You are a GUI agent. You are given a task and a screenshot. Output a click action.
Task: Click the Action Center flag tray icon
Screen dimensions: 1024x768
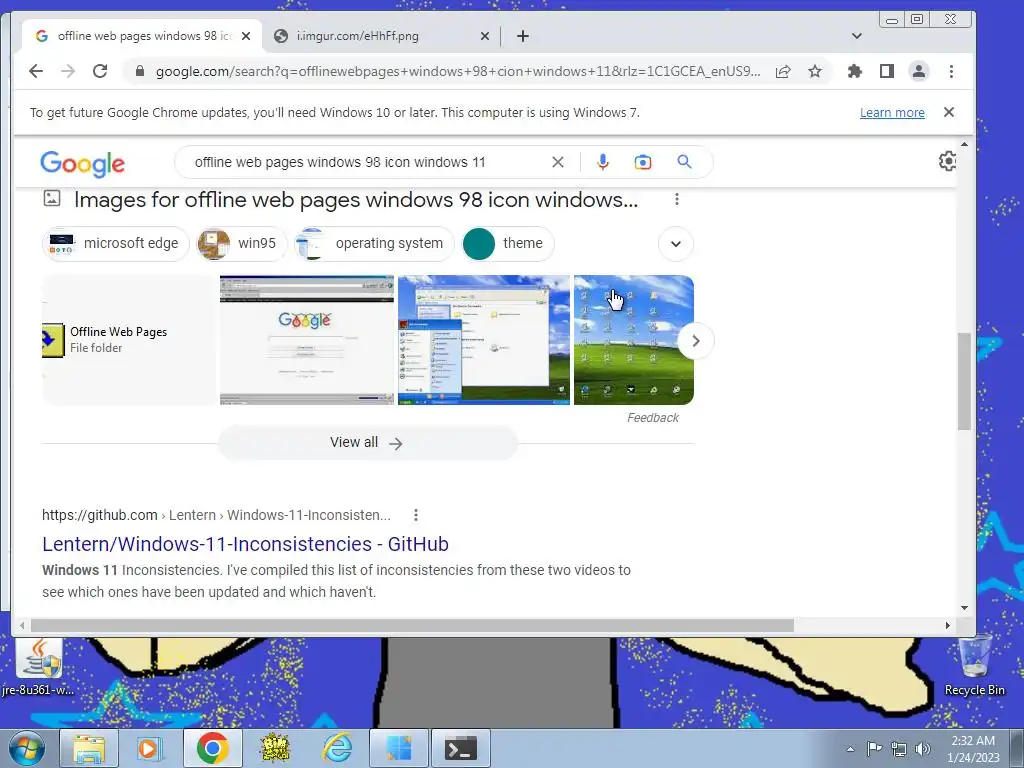coord(874,748)
